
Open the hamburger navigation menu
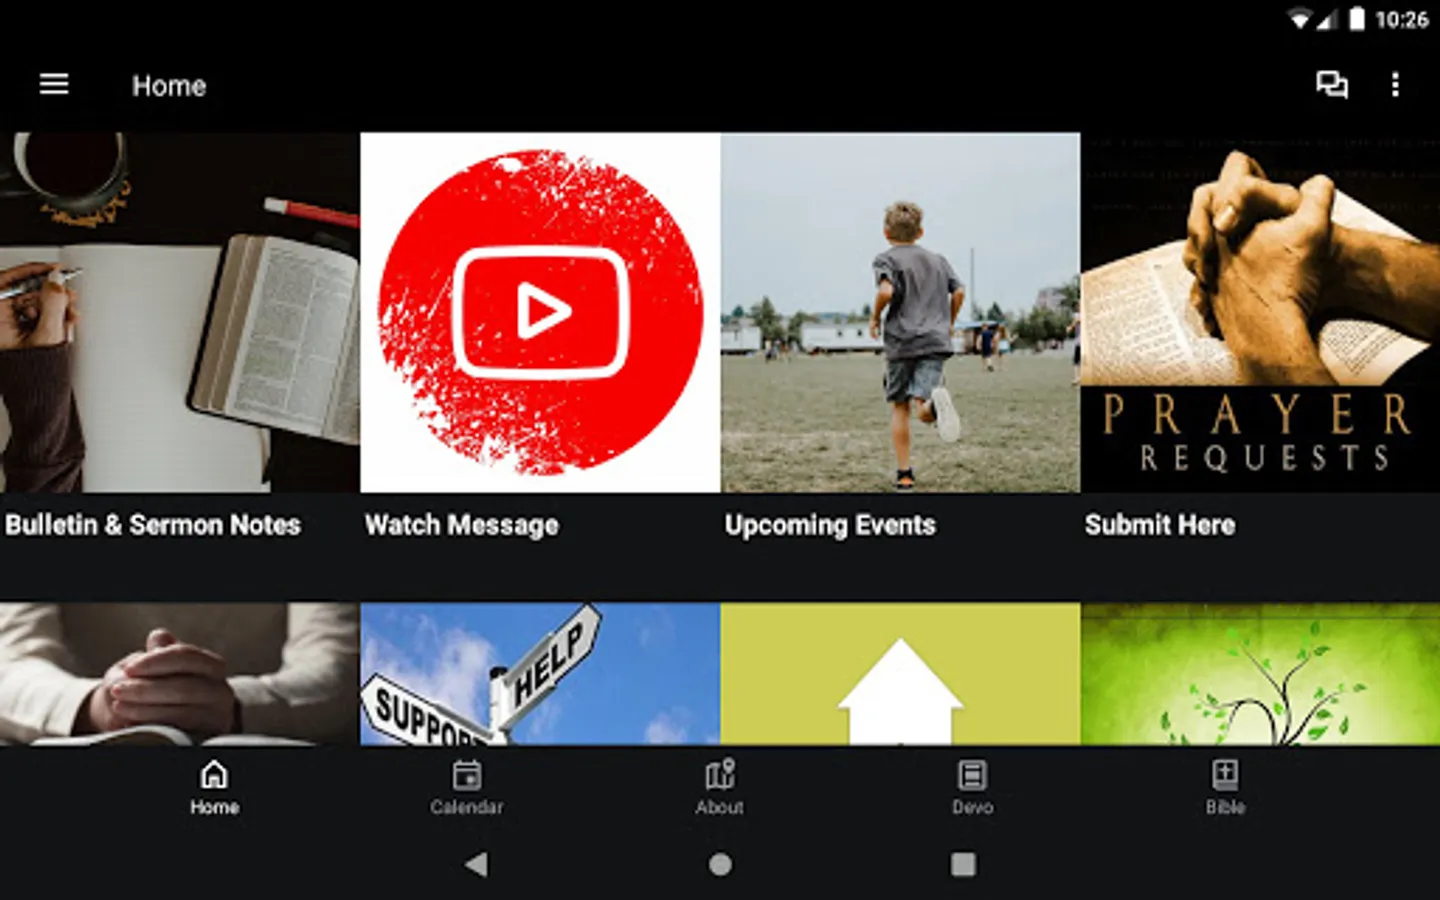coord(54,85)
